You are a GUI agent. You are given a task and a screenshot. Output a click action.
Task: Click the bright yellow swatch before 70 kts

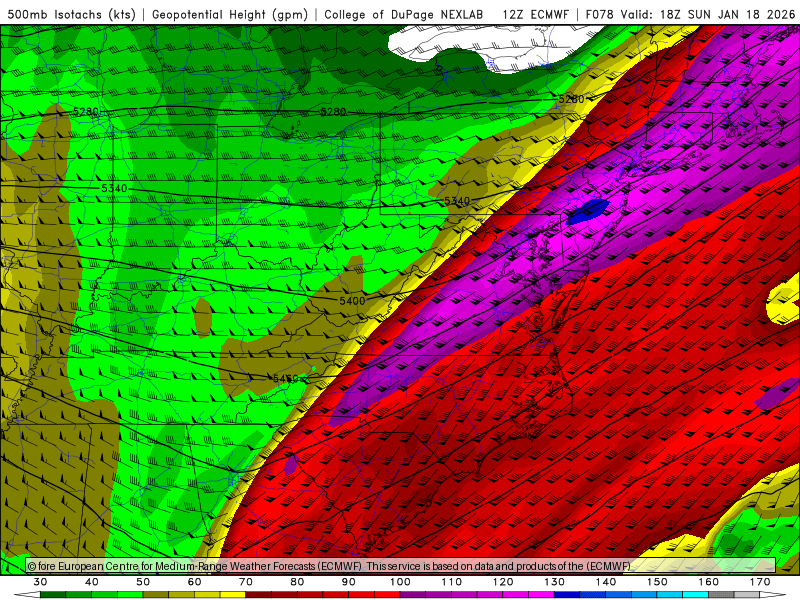click(233, 595)
